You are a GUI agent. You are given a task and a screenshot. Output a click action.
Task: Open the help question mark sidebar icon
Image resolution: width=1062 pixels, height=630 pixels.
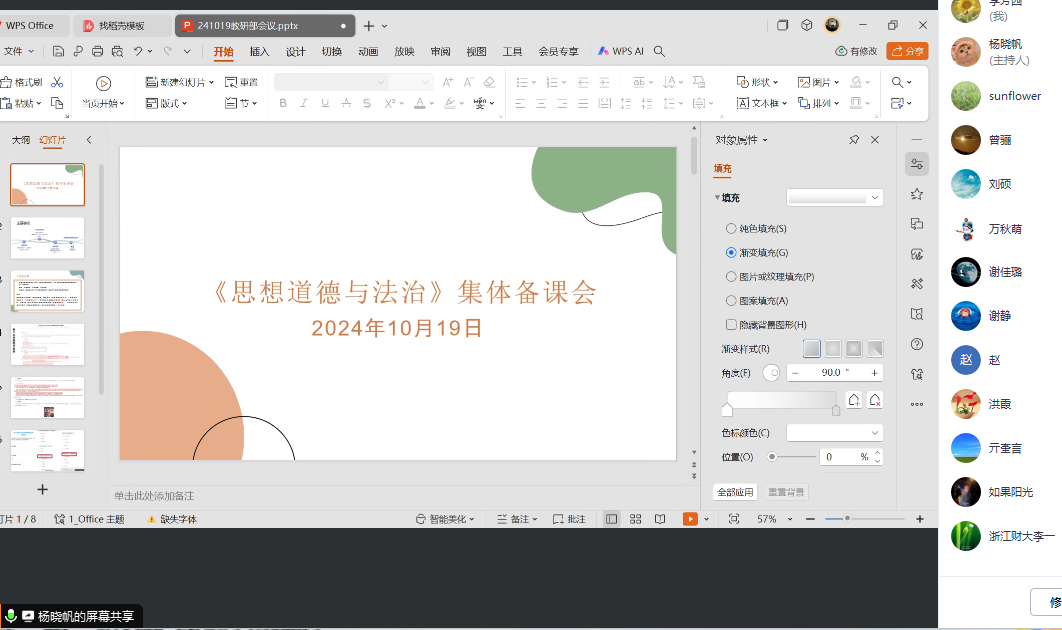coord(916,344)
